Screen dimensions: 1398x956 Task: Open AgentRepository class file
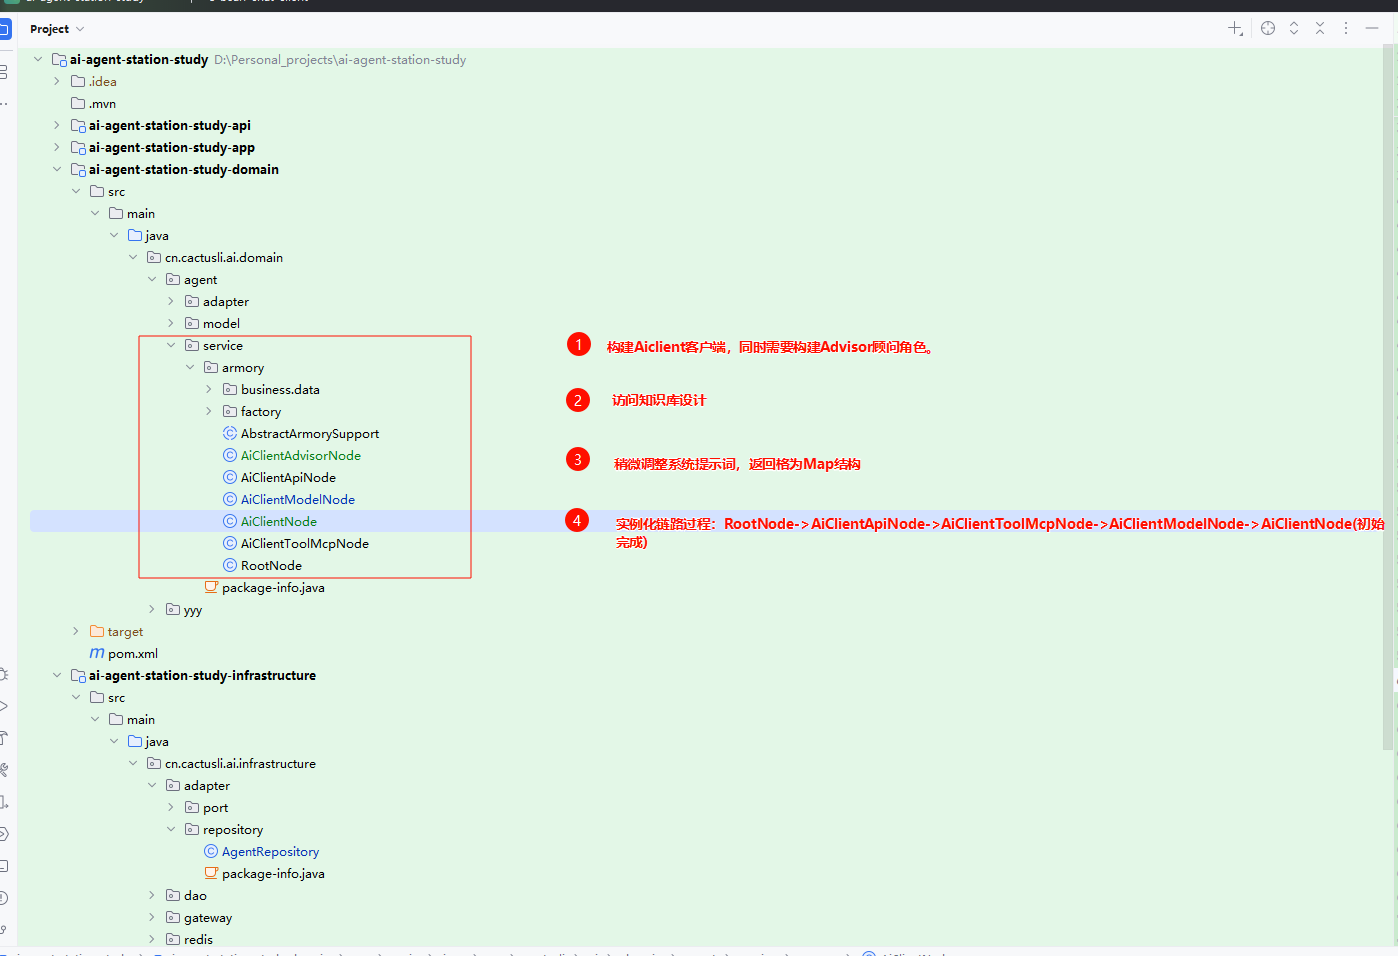click(x=270, y=852)
